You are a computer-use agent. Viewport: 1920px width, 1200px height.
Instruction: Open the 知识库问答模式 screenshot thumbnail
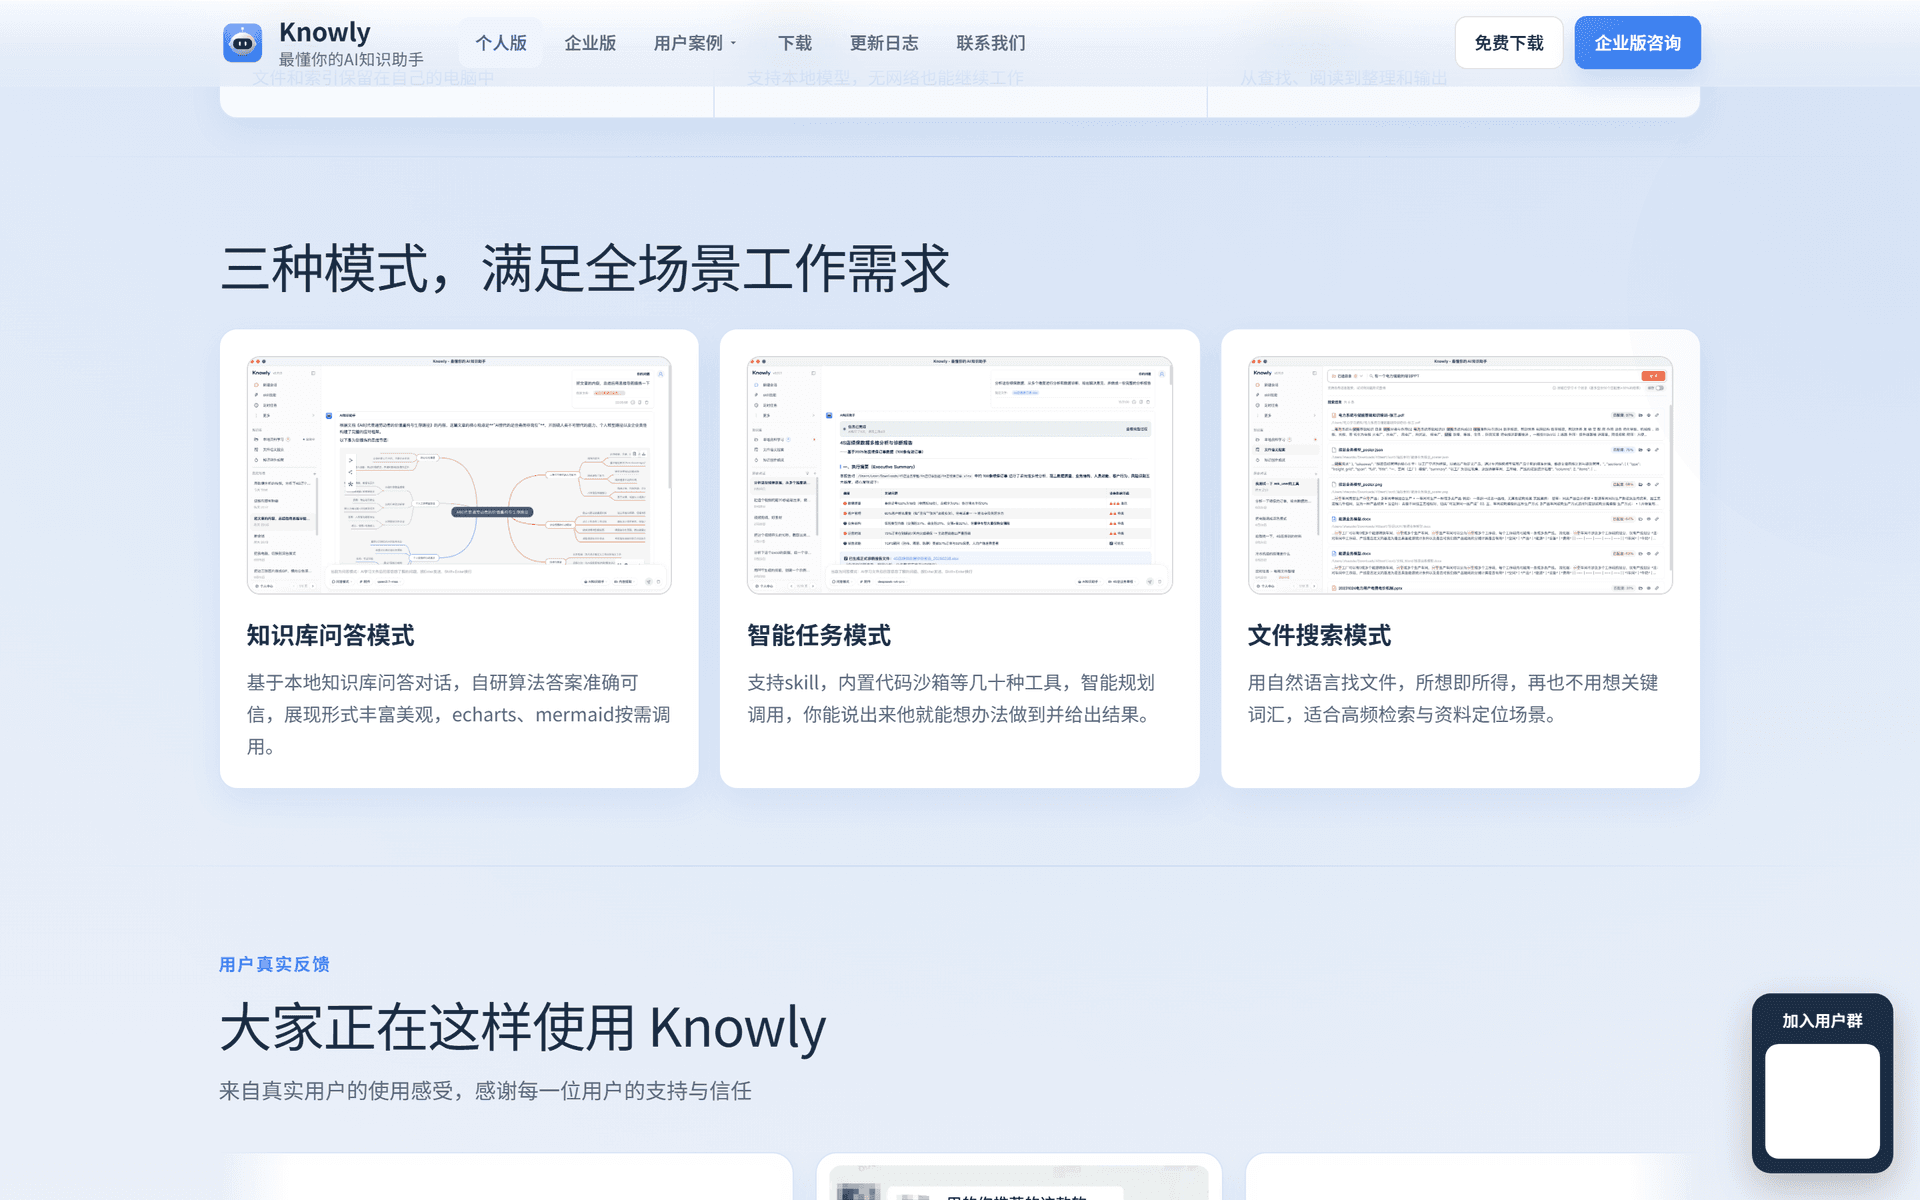(x=459, y=475)
